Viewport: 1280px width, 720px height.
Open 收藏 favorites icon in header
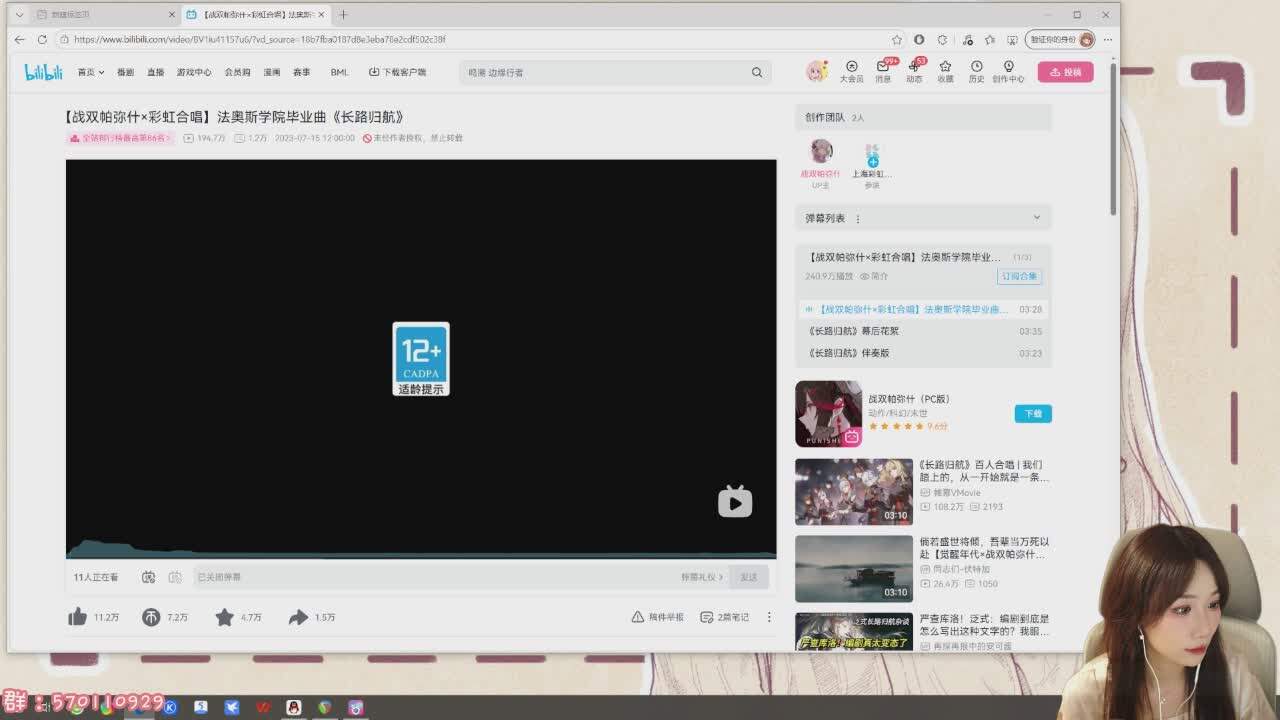click(945, 71)
